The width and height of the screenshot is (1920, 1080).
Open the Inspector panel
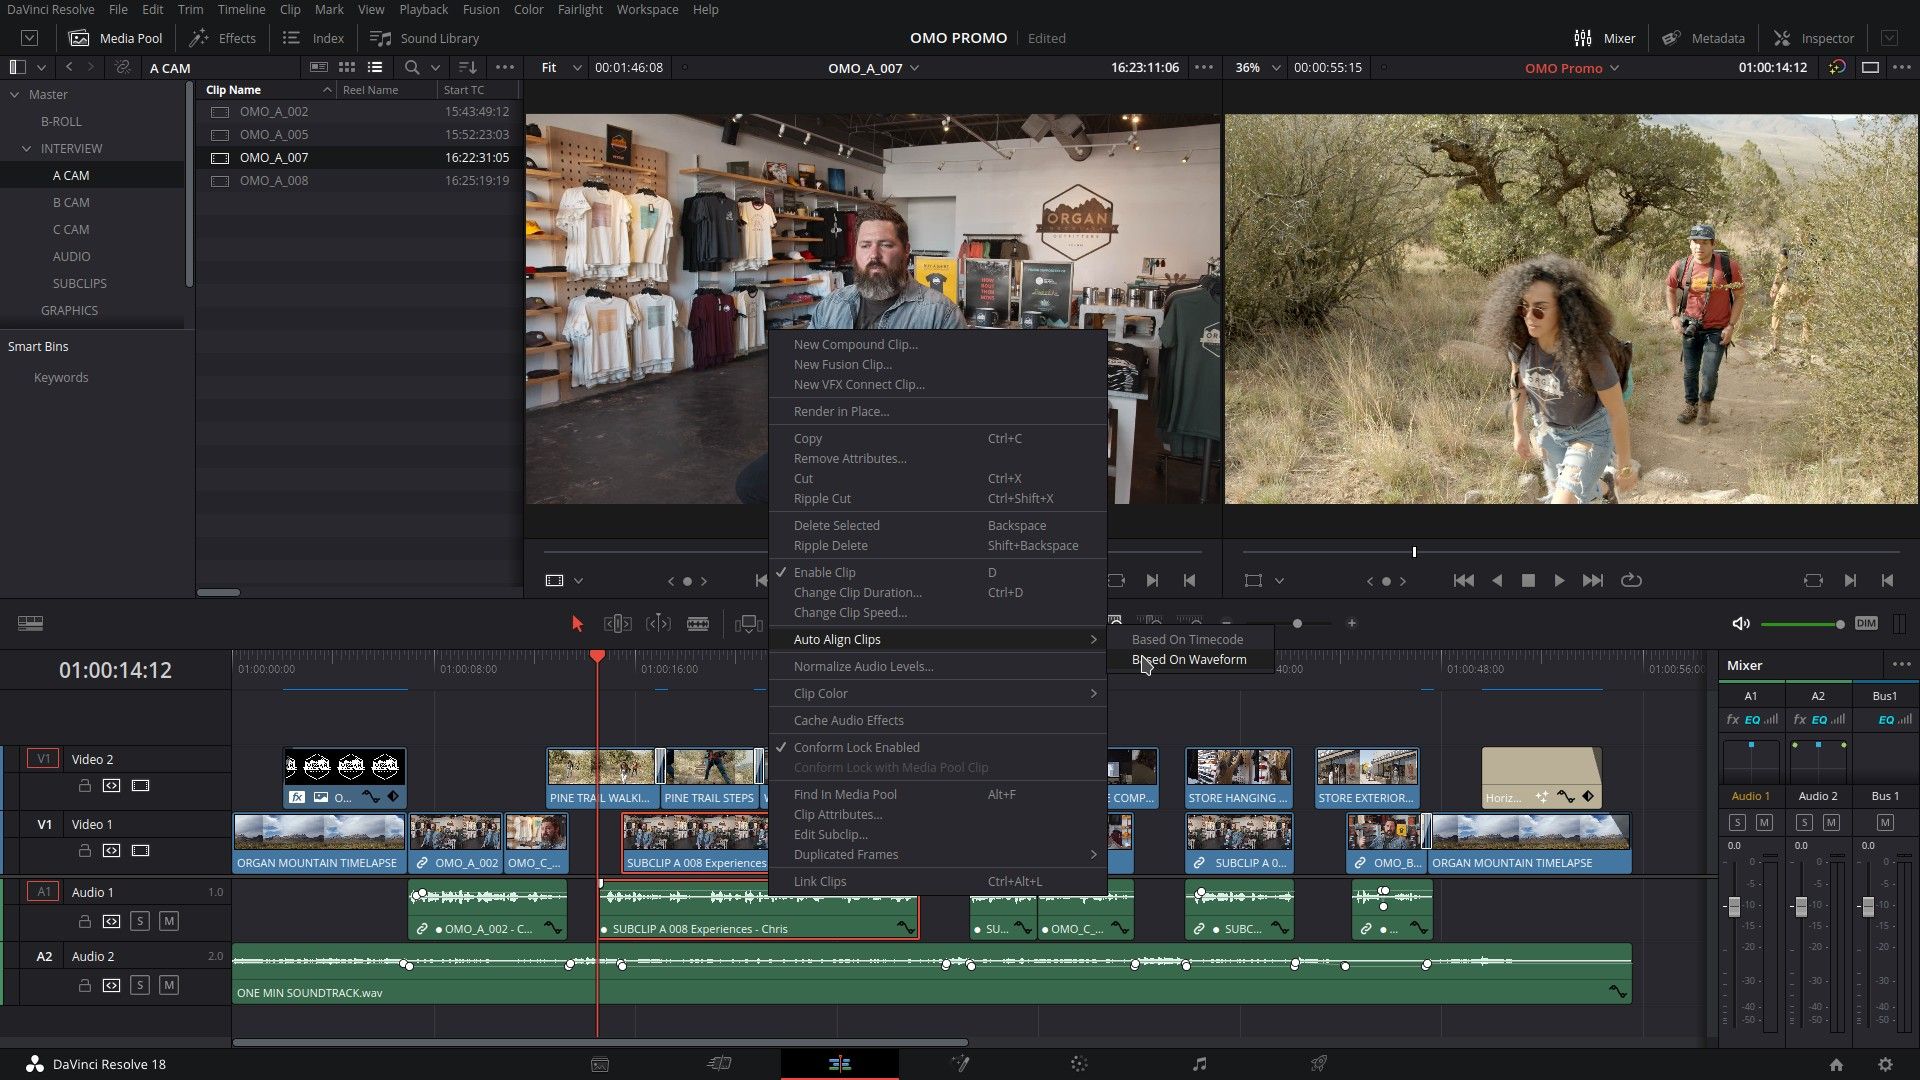1813,38
